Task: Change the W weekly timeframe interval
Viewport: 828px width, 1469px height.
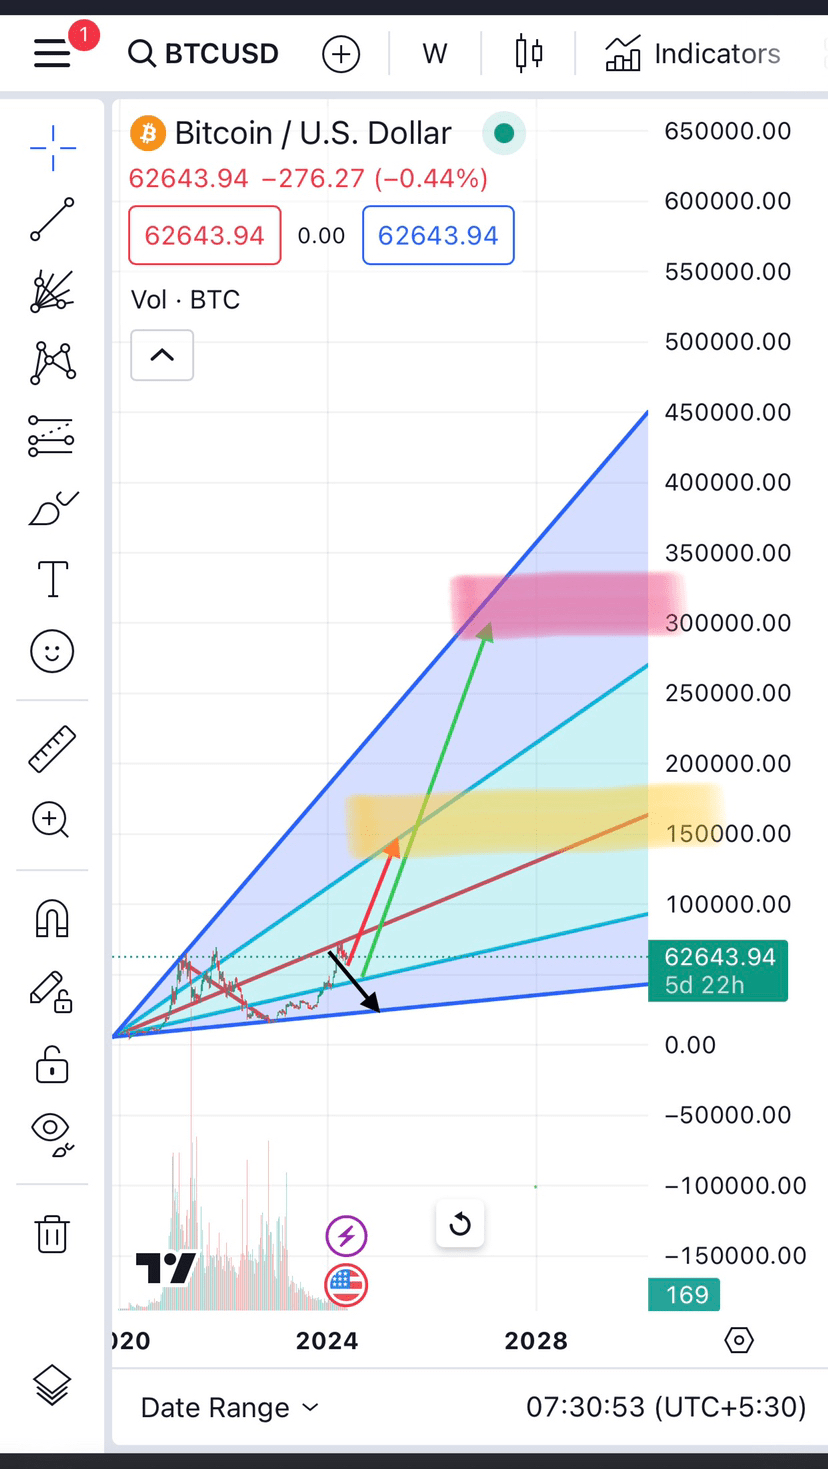Action: click(435, 54)
